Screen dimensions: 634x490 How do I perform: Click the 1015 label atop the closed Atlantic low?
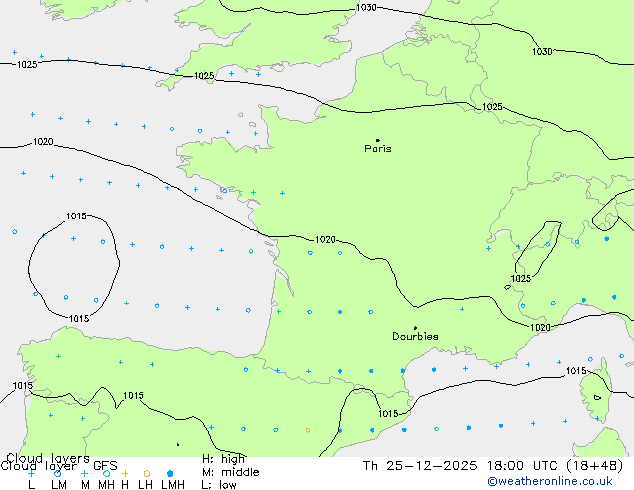76,216
